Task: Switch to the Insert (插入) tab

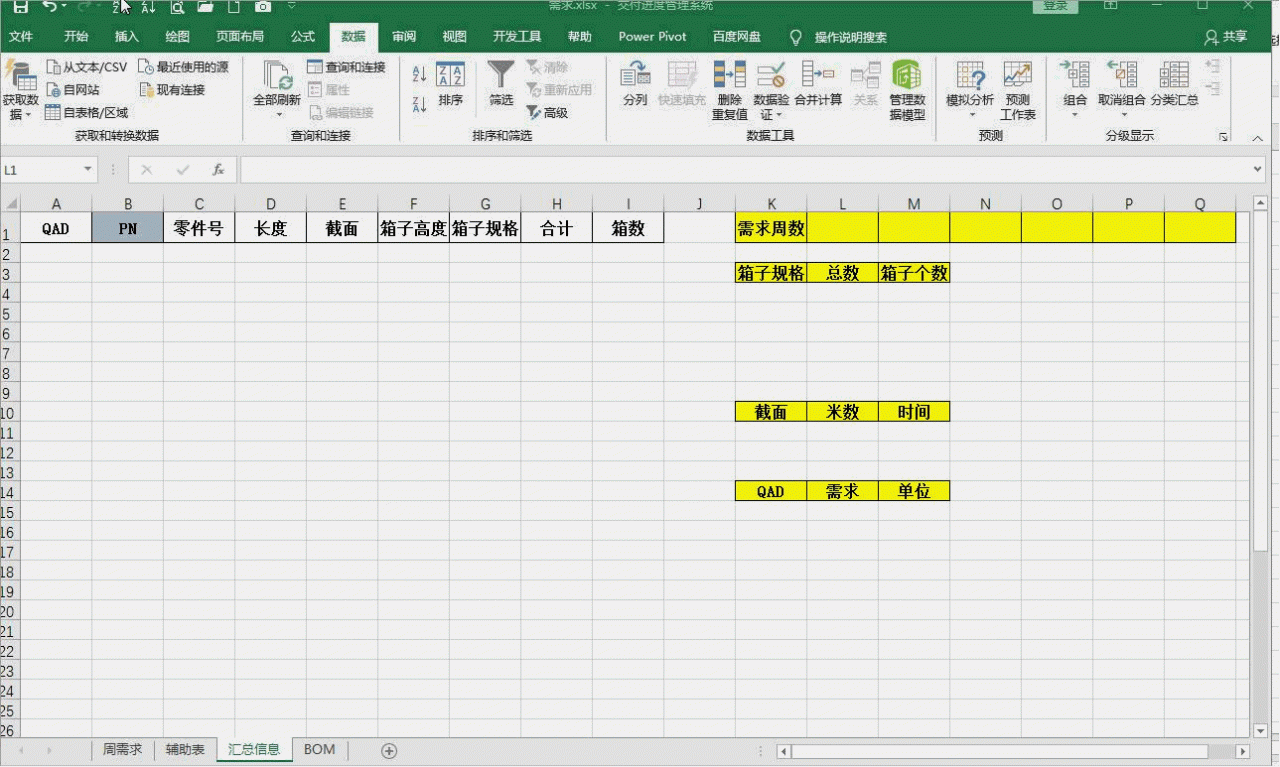Action: (x=127, y=37)
